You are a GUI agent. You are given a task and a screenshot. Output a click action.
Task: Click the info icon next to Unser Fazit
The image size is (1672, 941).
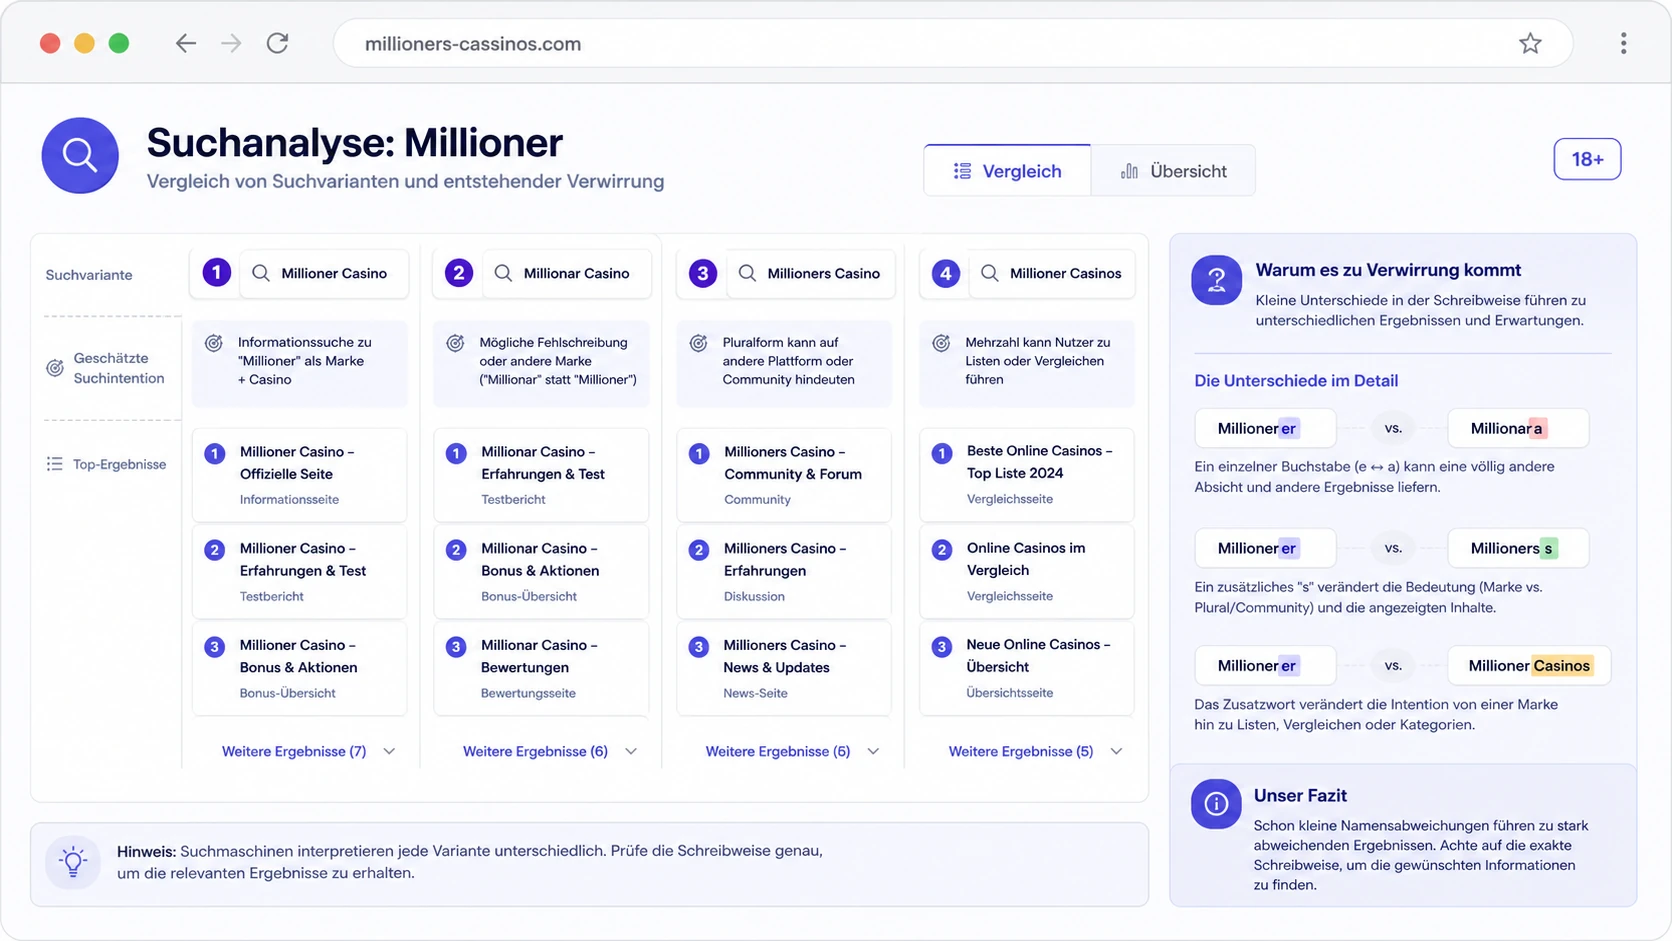pyautogui.click(x=1216, y=804)
